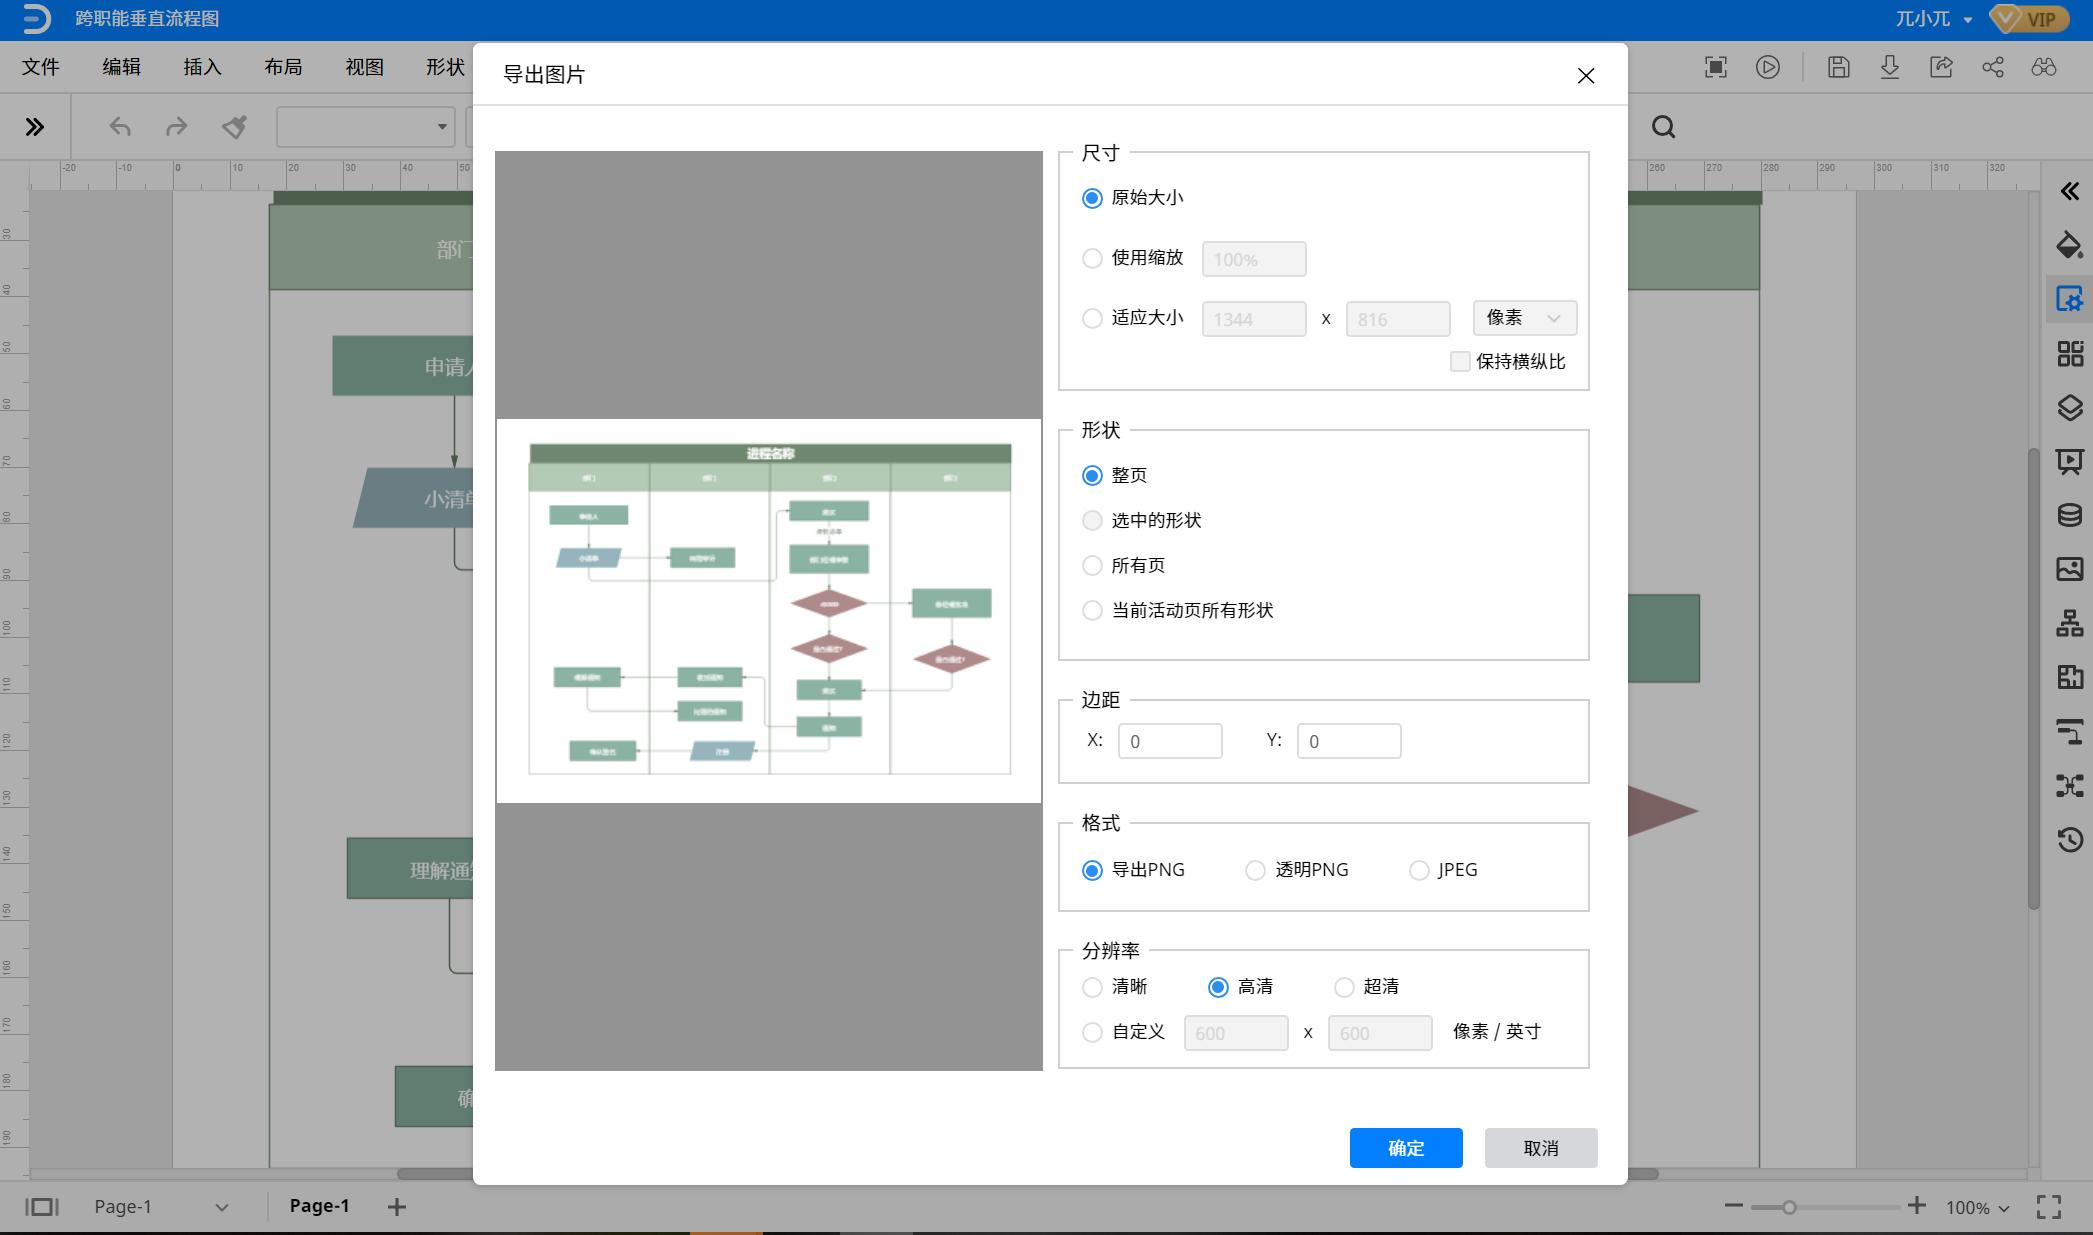Collapse the right sidebar with double chevron
This screenshot has height=1235, width=2093.
pos(2069,191)
